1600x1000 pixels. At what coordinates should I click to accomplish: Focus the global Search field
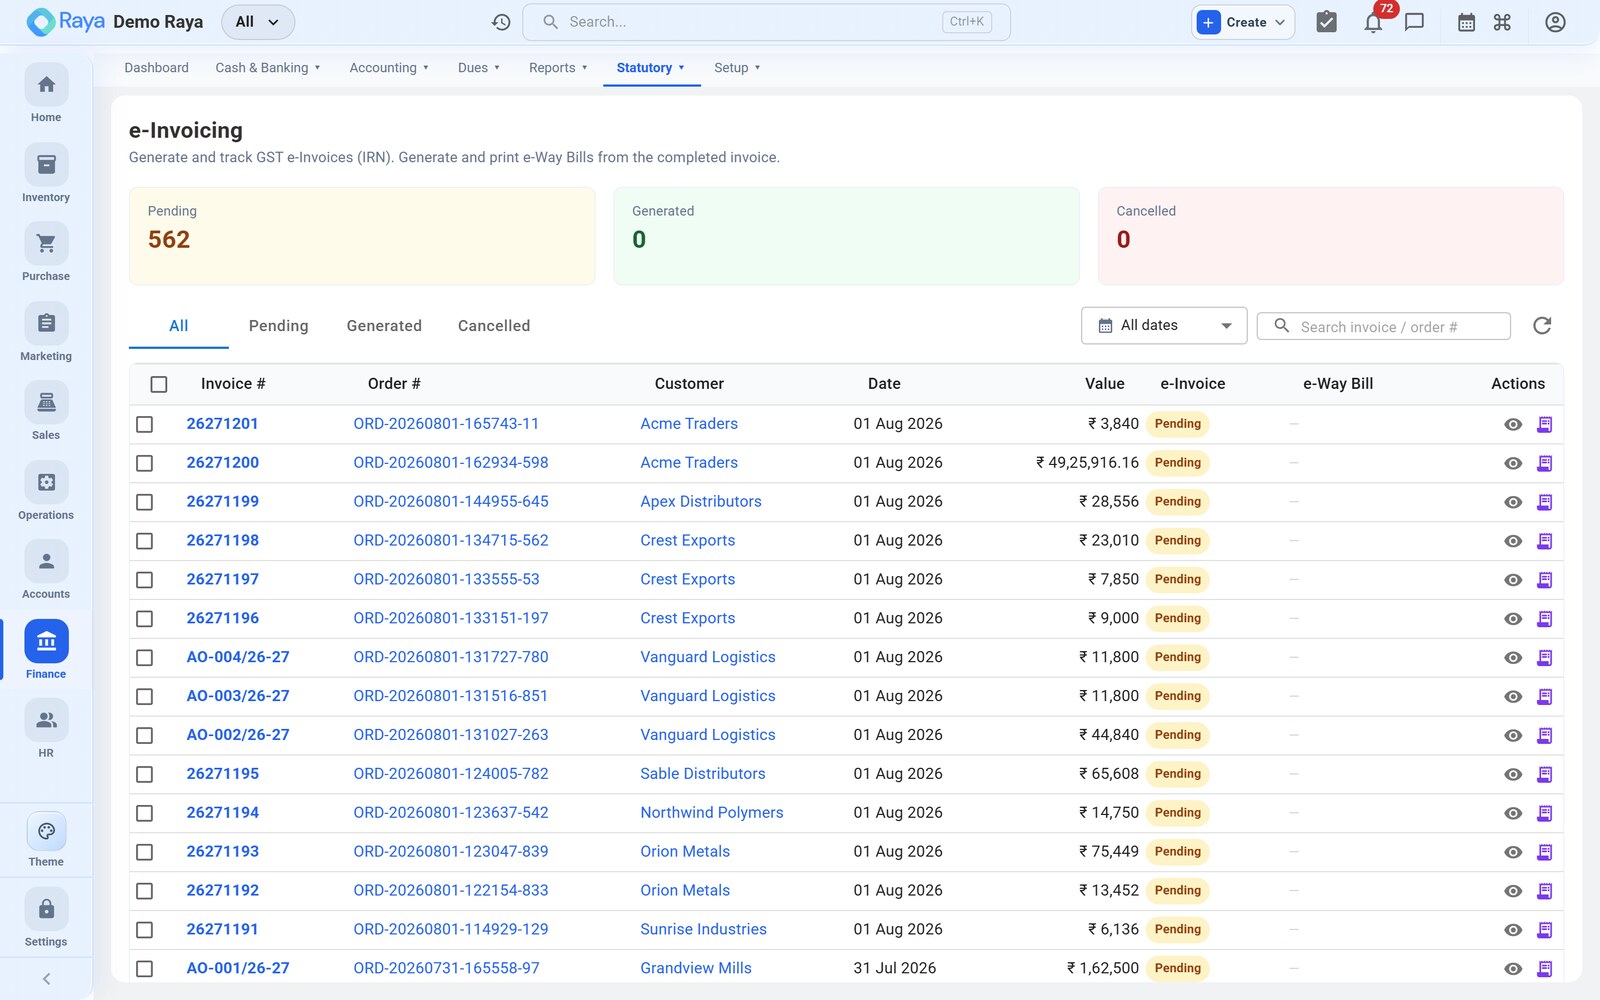click(766, 22)
